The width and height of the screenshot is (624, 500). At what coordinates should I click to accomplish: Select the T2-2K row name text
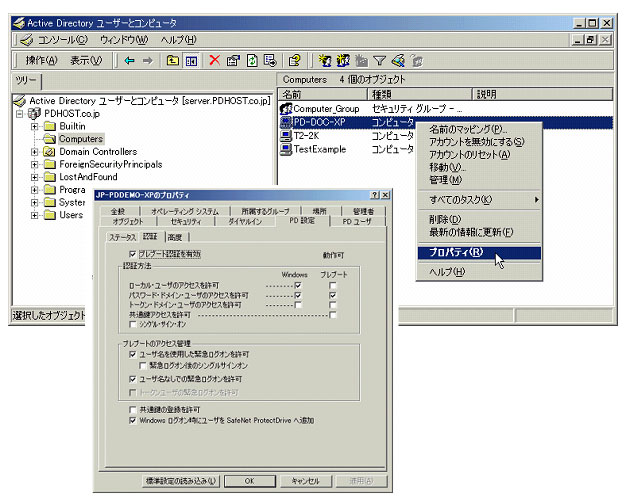pos(306,136)
